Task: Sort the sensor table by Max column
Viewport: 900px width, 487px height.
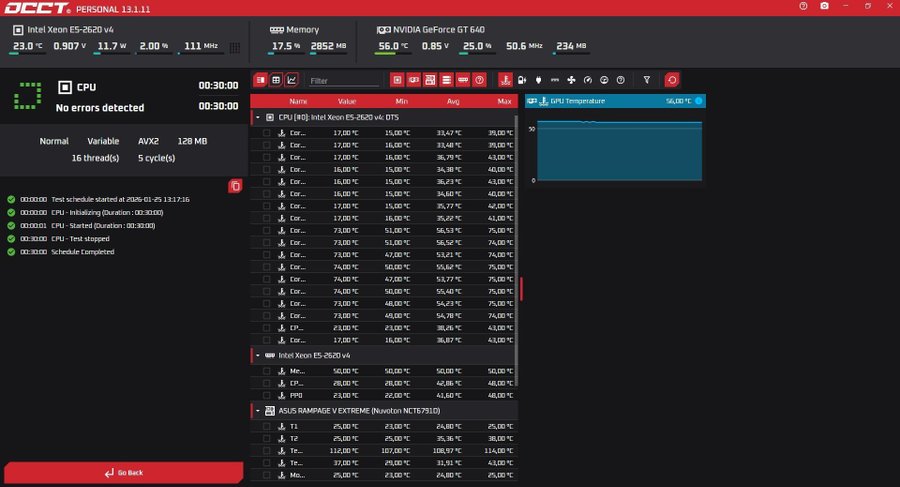Action: click(504, 101)
